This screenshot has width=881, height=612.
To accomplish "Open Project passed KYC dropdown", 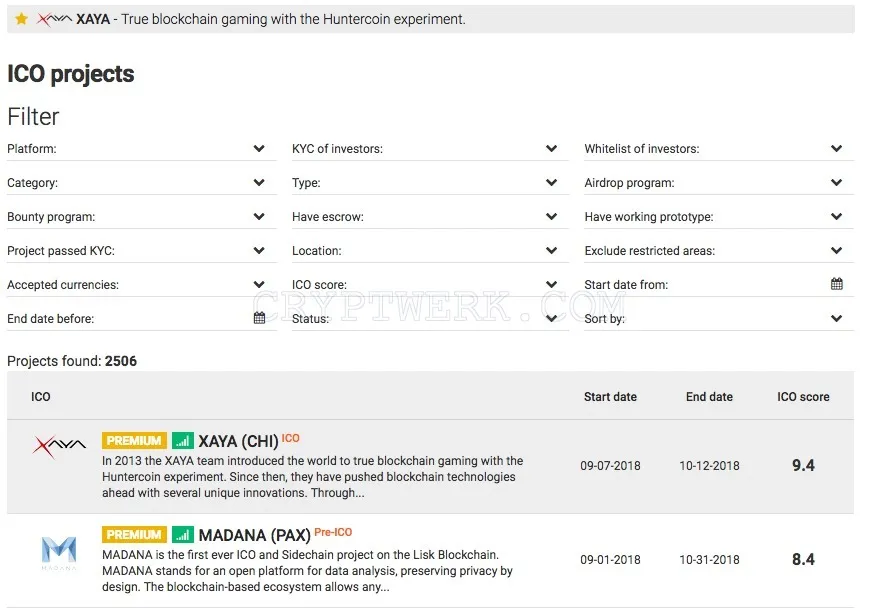I will 142,251.
